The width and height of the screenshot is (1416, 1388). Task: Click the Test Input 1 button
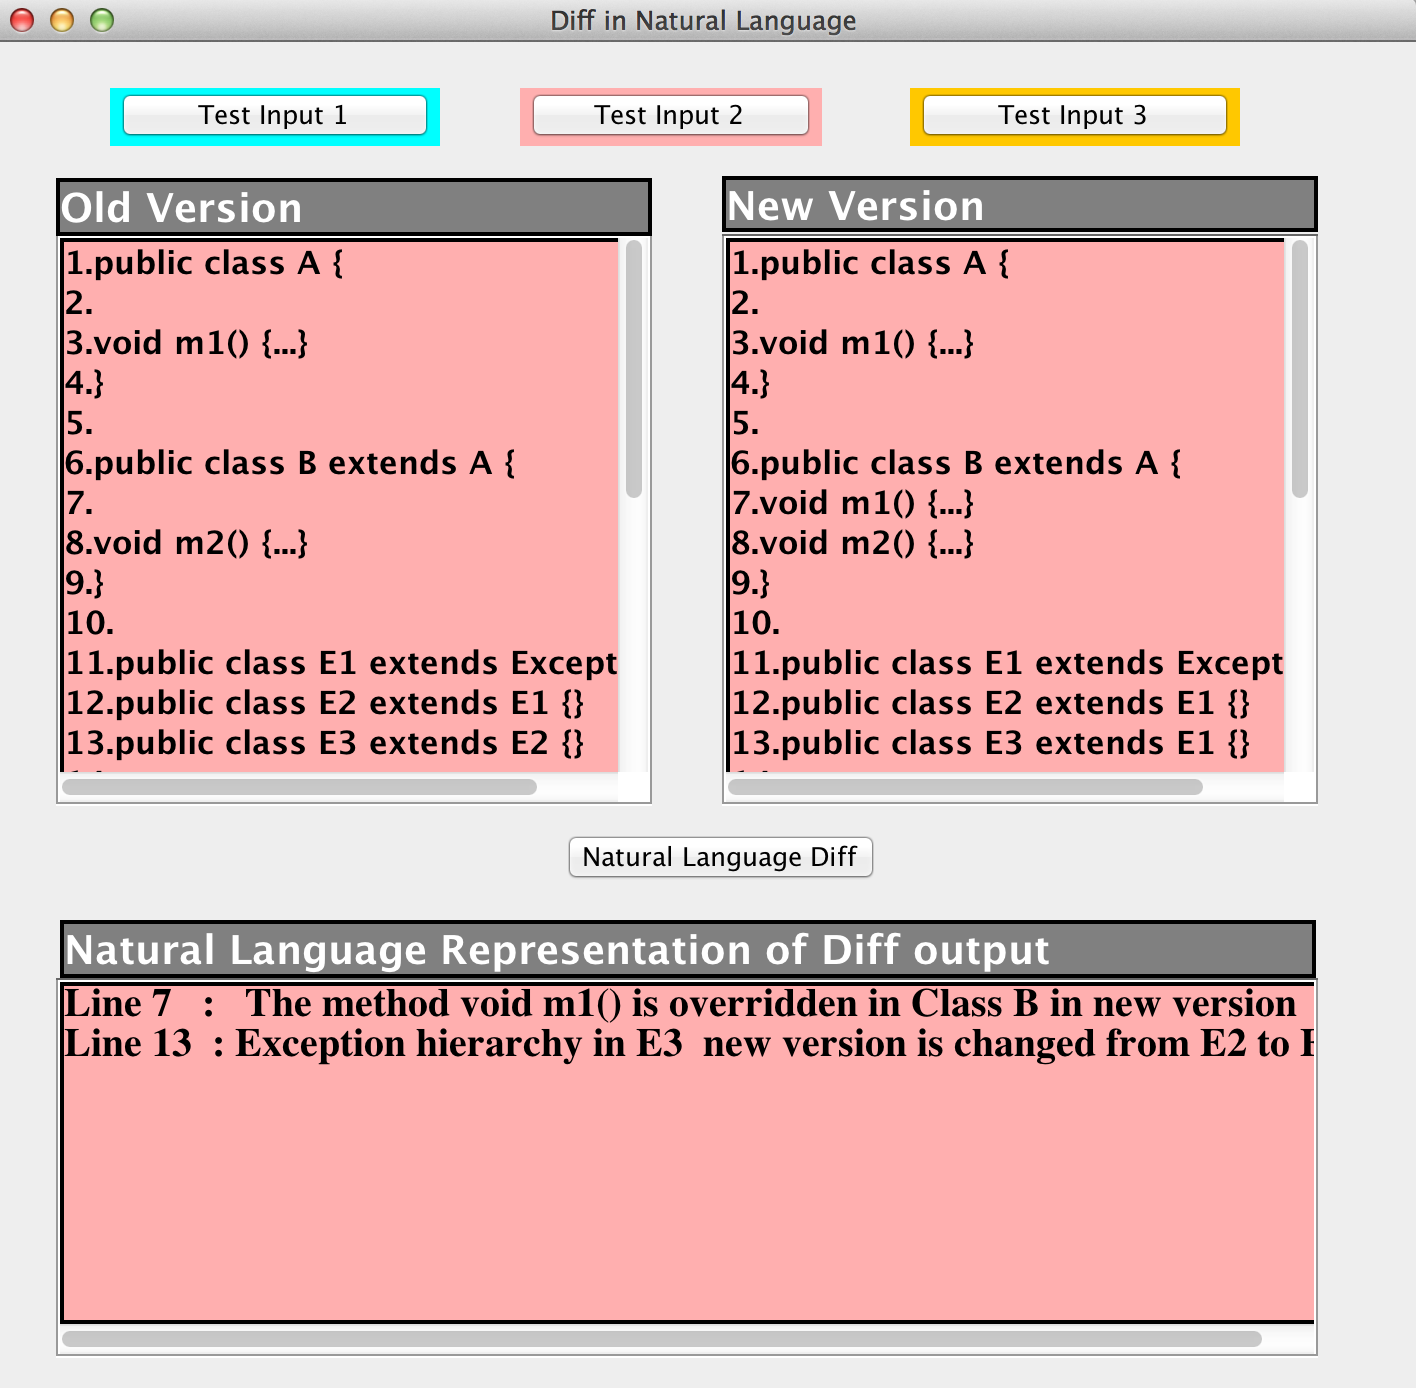coord(274,115)
